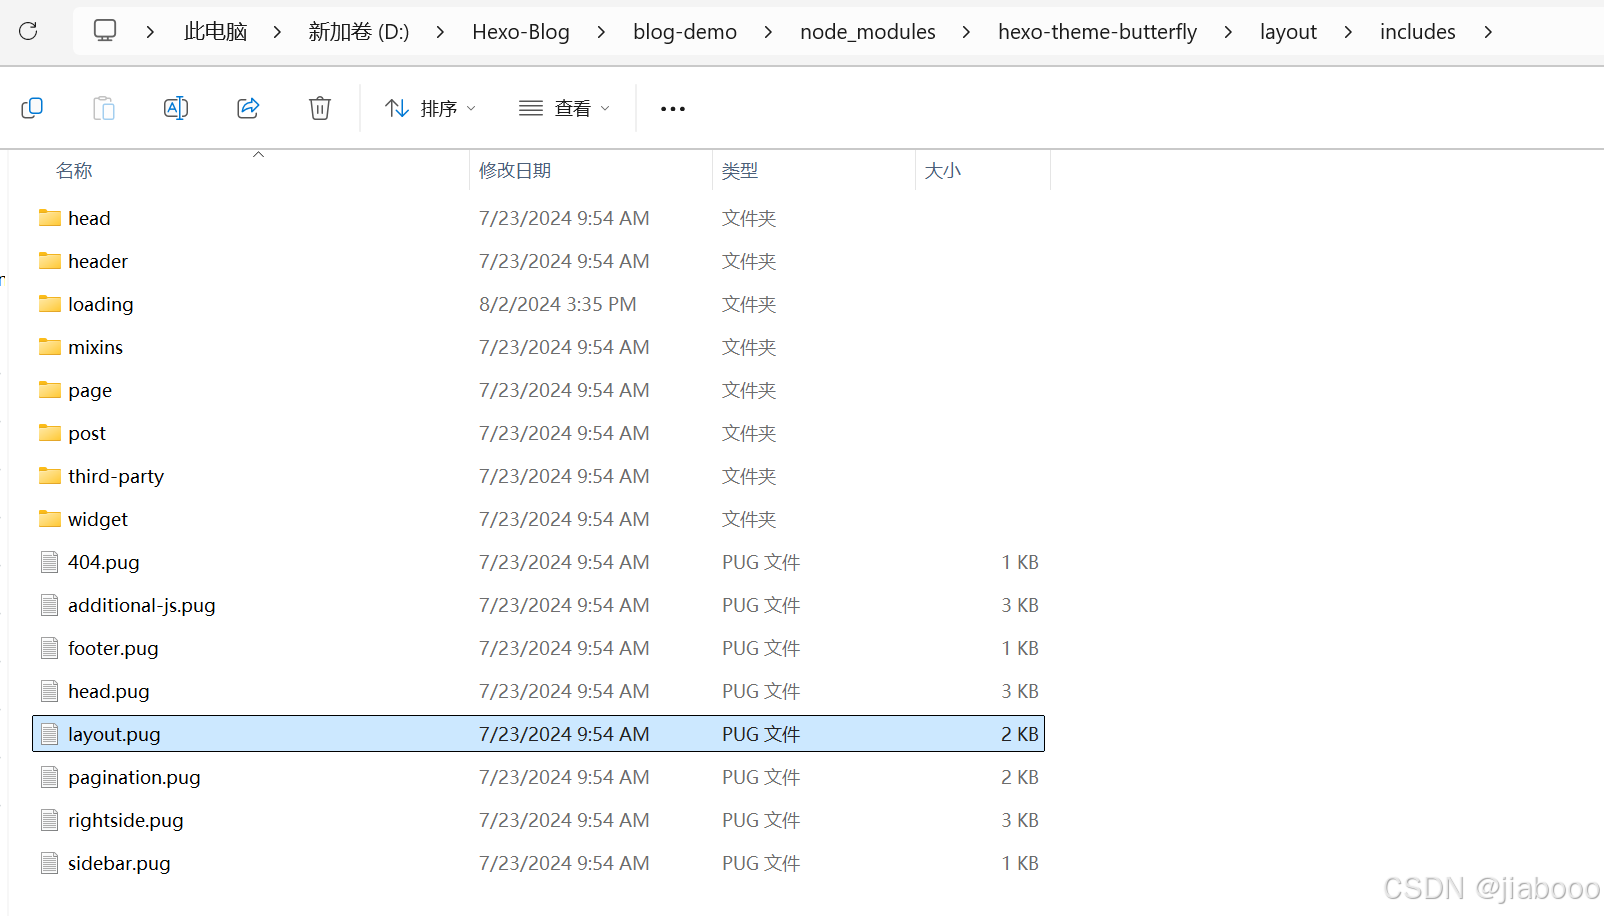
Task: Navigate to blog-demo breadcrumb
Action: tap(685, 32)
